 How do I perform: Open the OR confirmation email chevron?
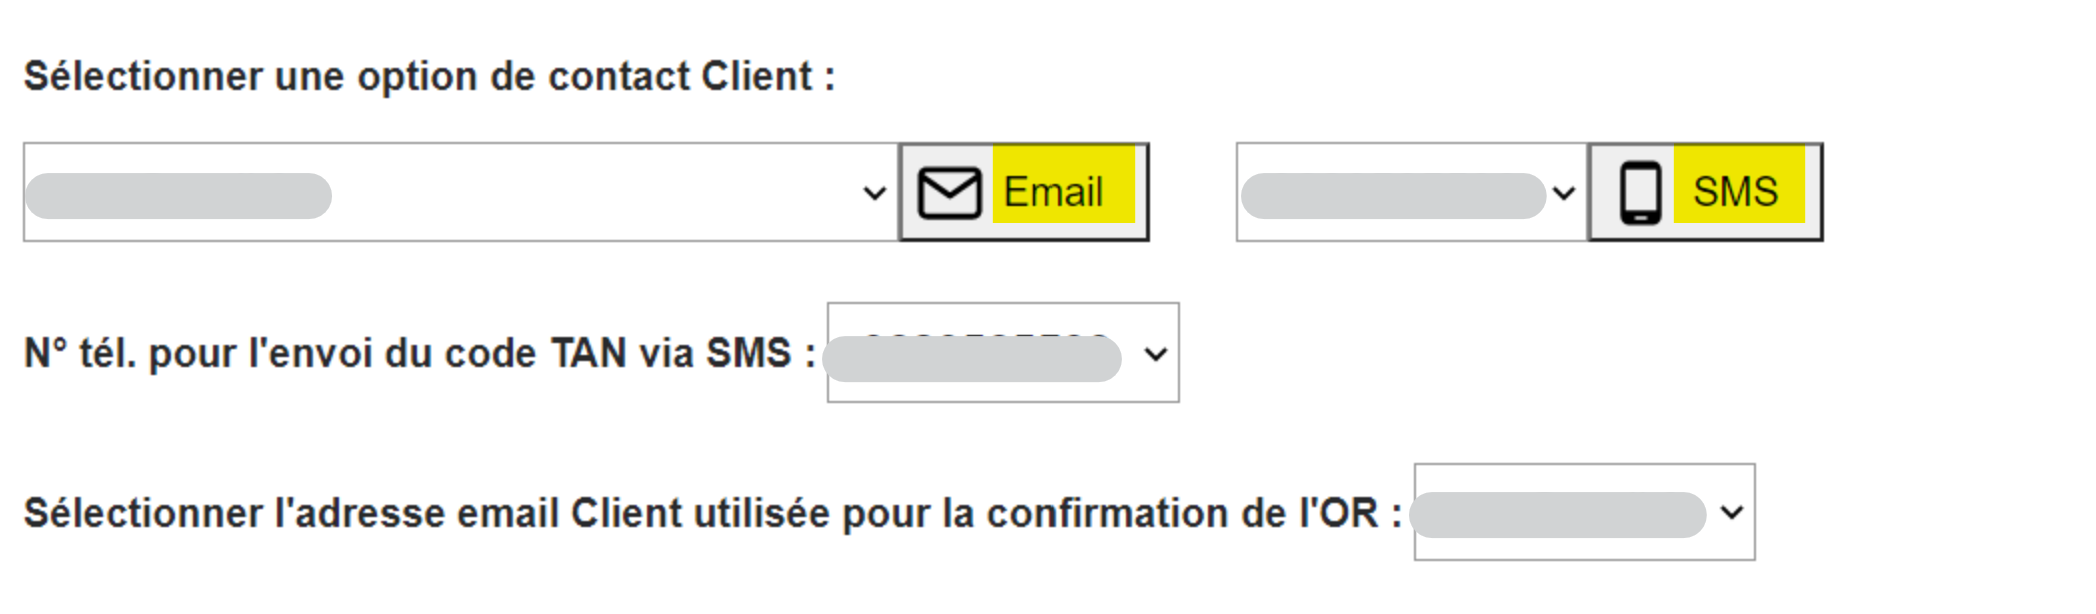coord(1732,513)
